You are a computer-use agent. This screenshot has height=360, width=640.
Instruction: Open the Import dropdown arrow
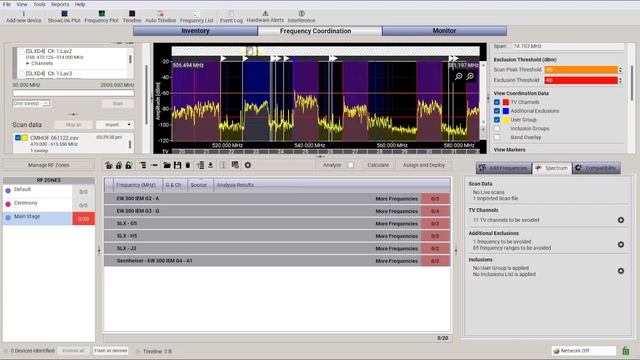(x=129, y=124)
